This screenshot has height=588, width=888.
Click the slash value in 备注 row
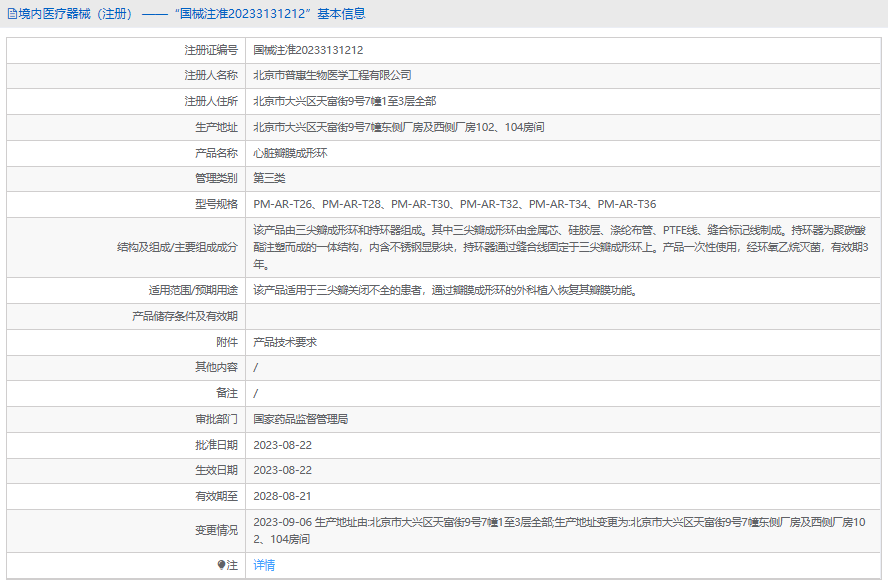(255, 394)
